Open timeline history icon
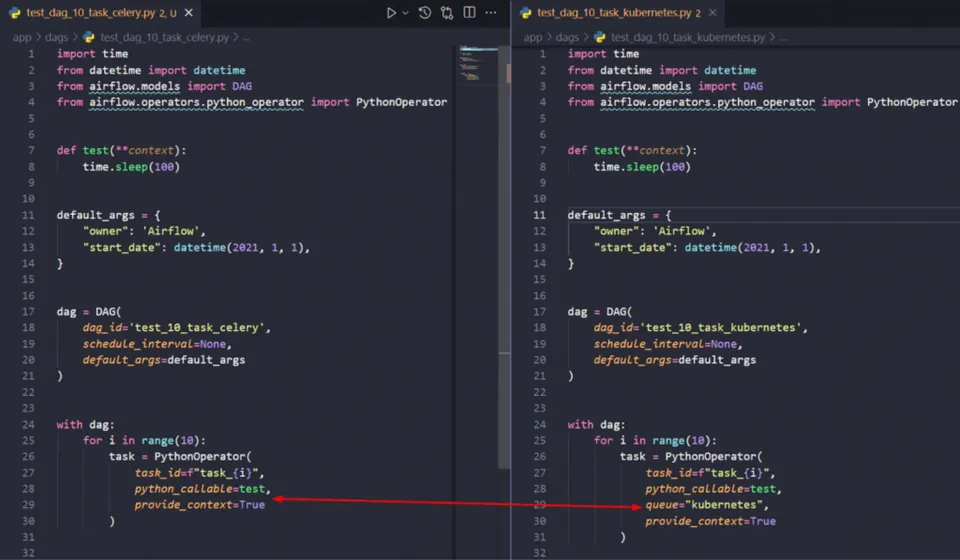This screenshot has width=960, height=560. pos(425,12)
